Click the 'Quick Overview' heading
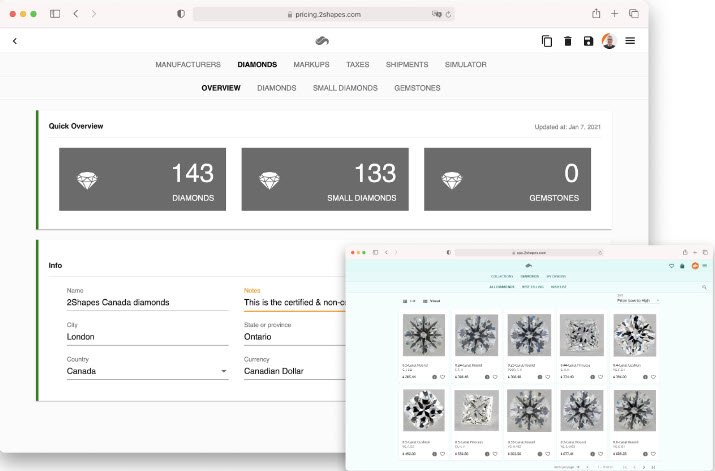This screenshot has width=715, height=471. [x=76, y=126]
